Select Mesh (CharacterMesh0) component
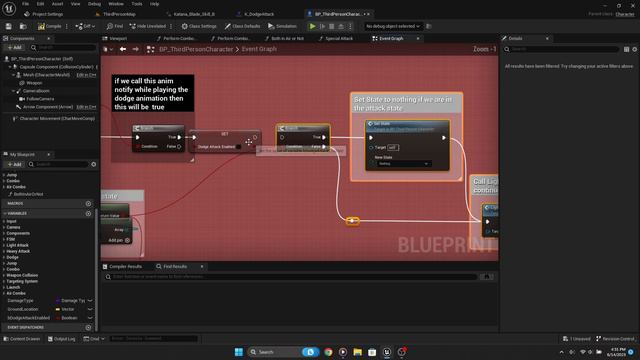 point(46,75)
